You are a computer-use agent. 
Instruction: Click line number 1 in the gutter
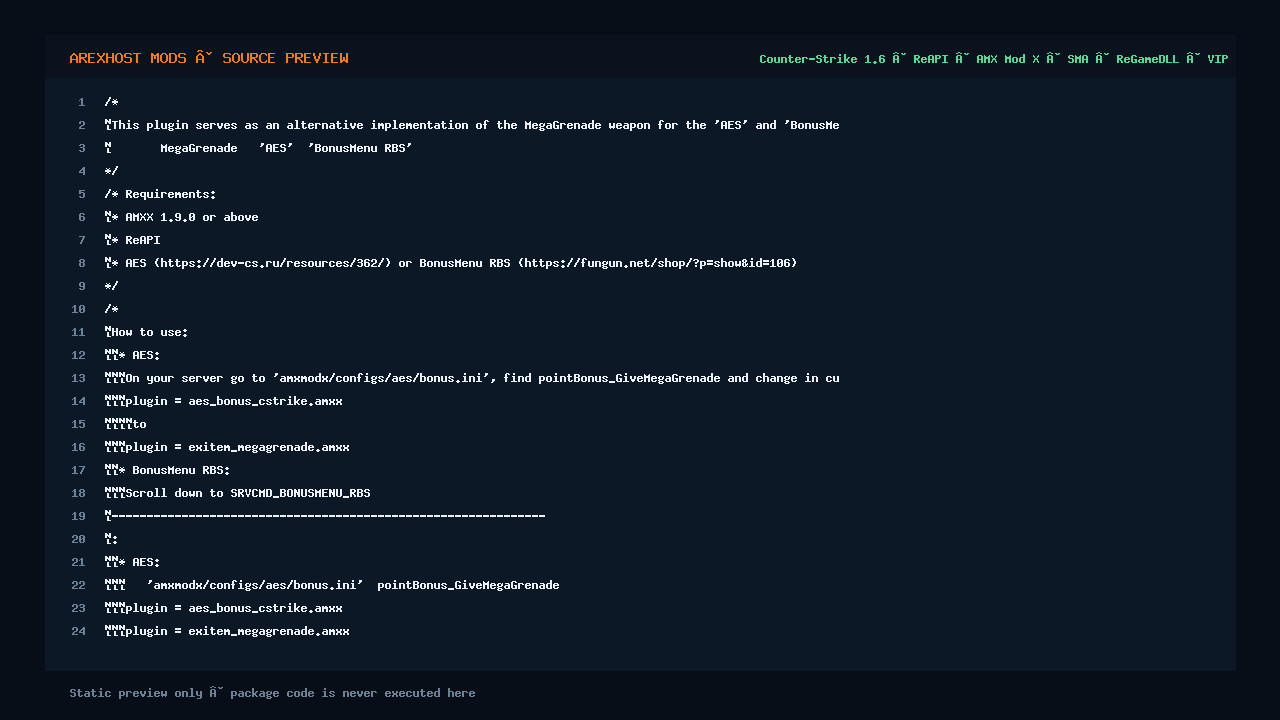point(82,102)
